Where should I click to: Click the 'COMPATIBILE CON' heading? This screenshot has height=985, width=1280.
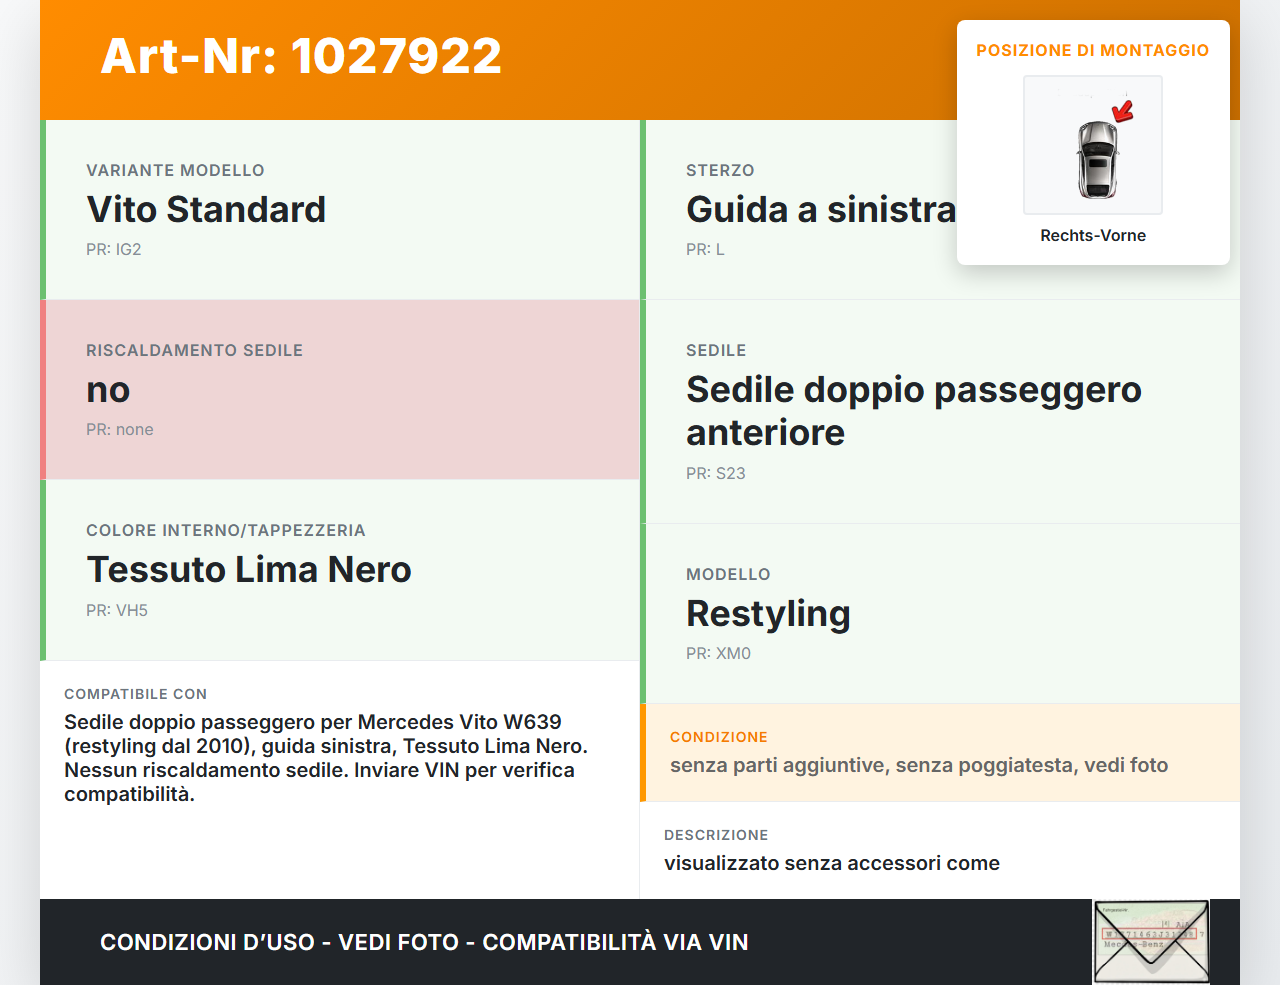tap(136, 694)
